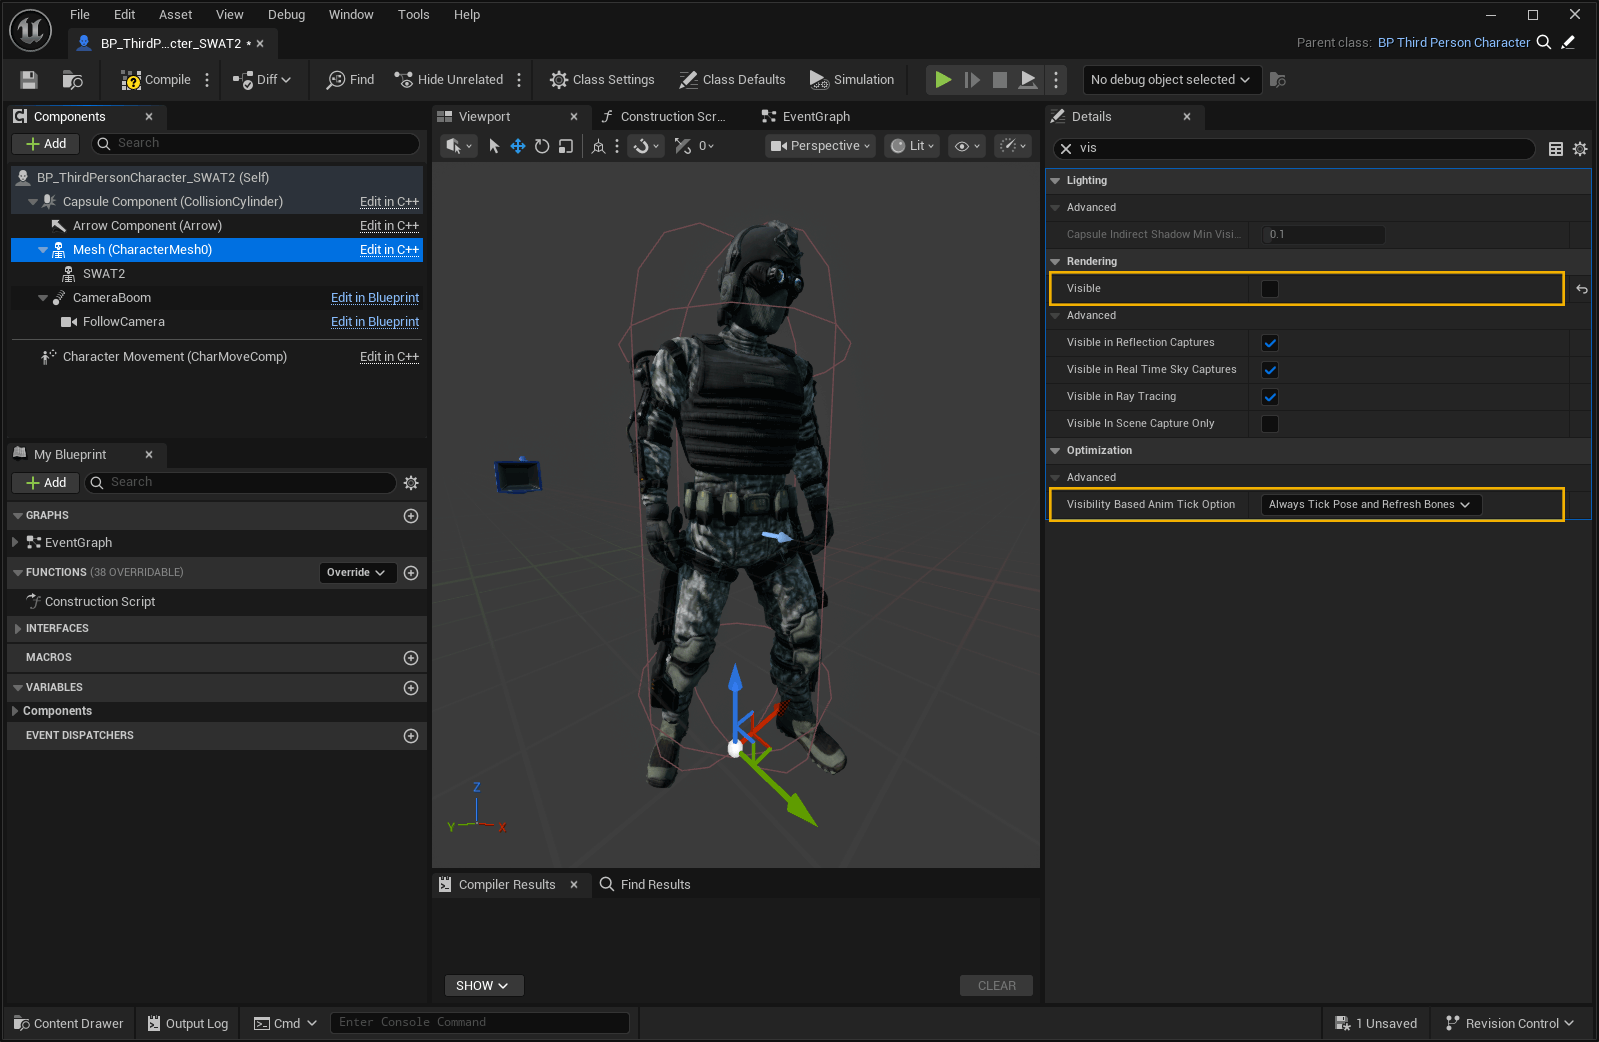Open the Tools menu
The image size is (1599, 1042).
click(x=413, y=15)
